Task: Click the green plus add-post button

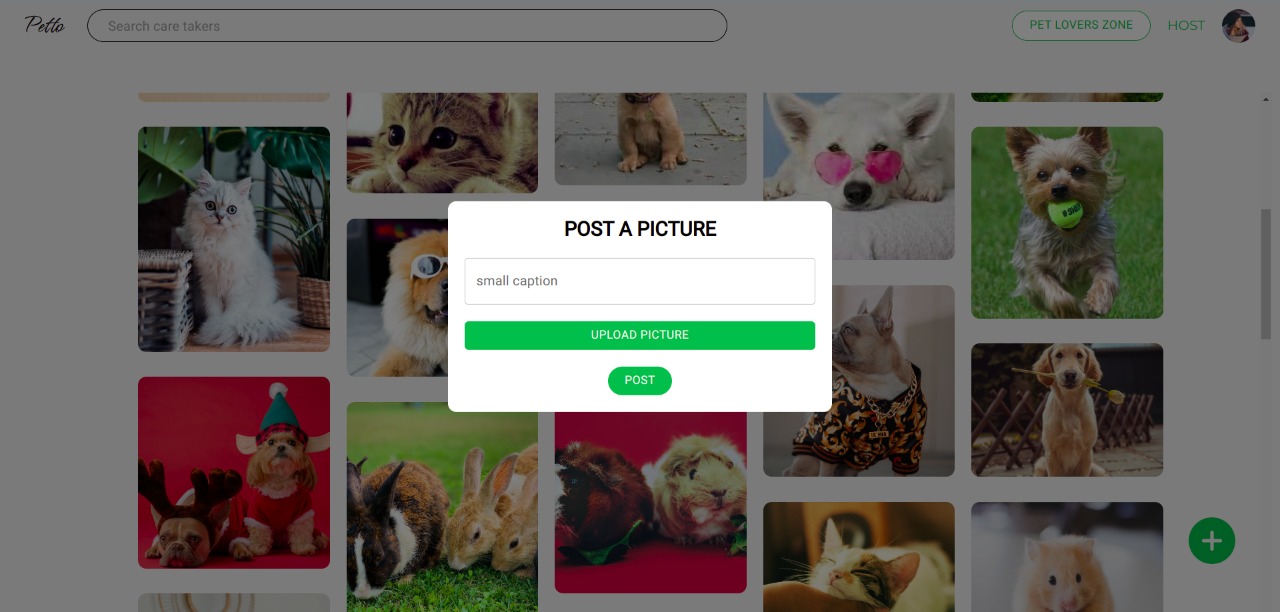Action: [x=1212, y=541]
